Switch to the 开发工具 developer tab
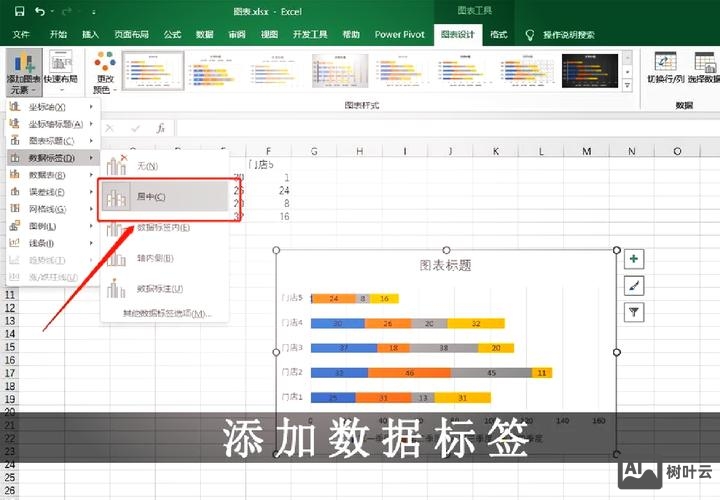720x500 pixels. (310, 34)
